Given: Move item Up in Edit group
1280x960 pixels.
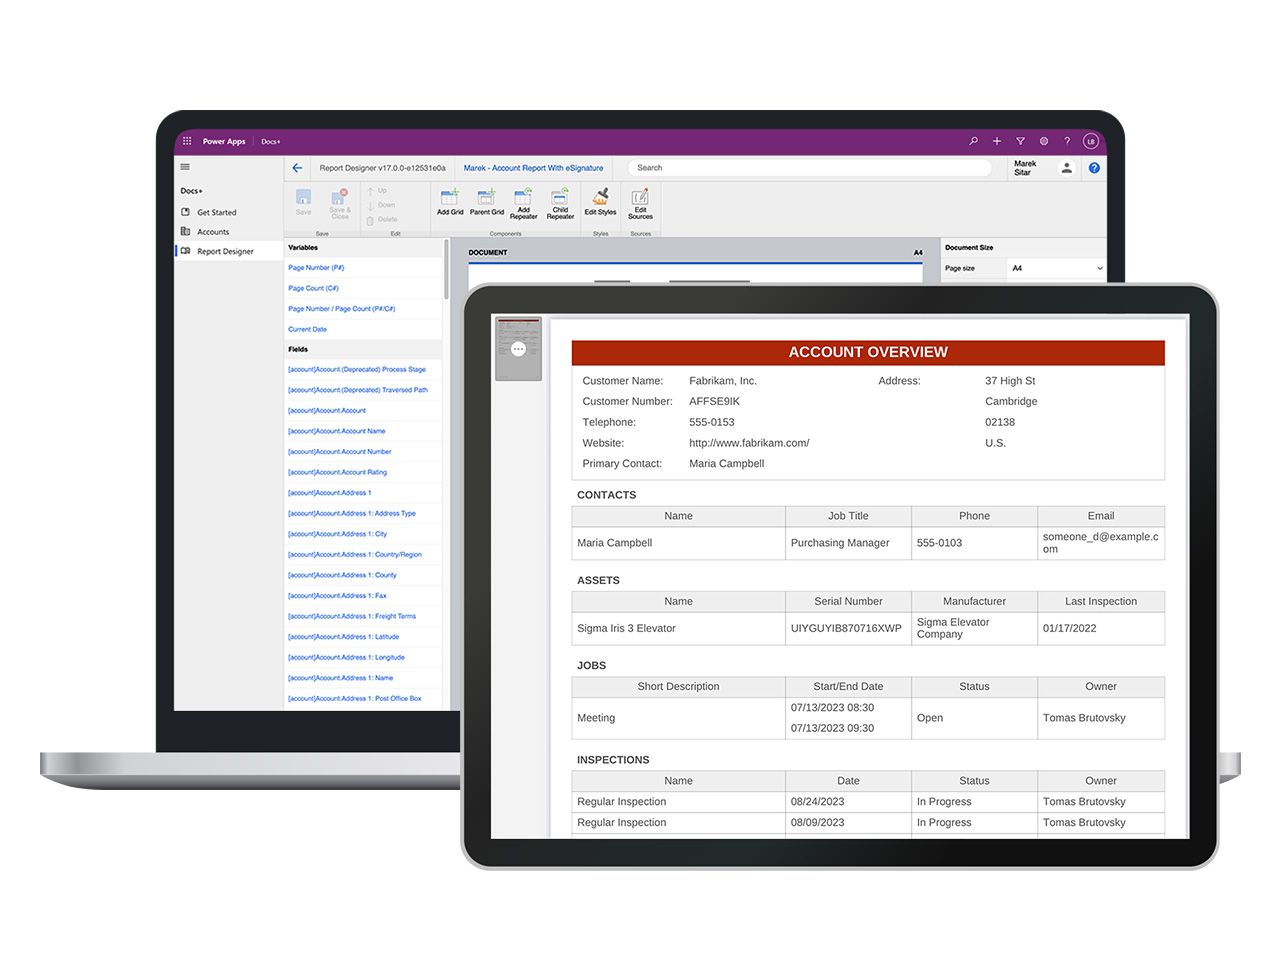Looking at the screenshot, I should (x=377, y=191).
